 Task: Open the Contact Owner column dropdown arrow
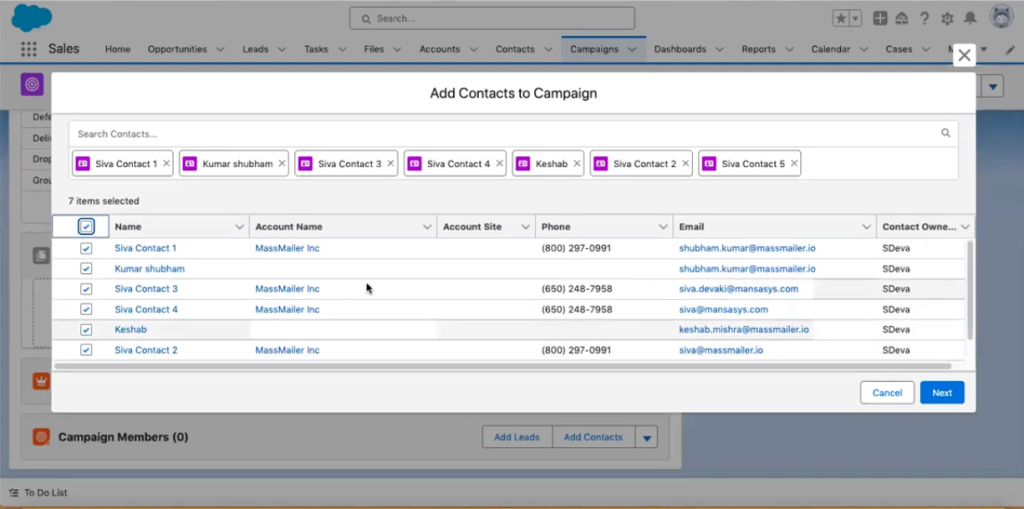click(965, 227)
